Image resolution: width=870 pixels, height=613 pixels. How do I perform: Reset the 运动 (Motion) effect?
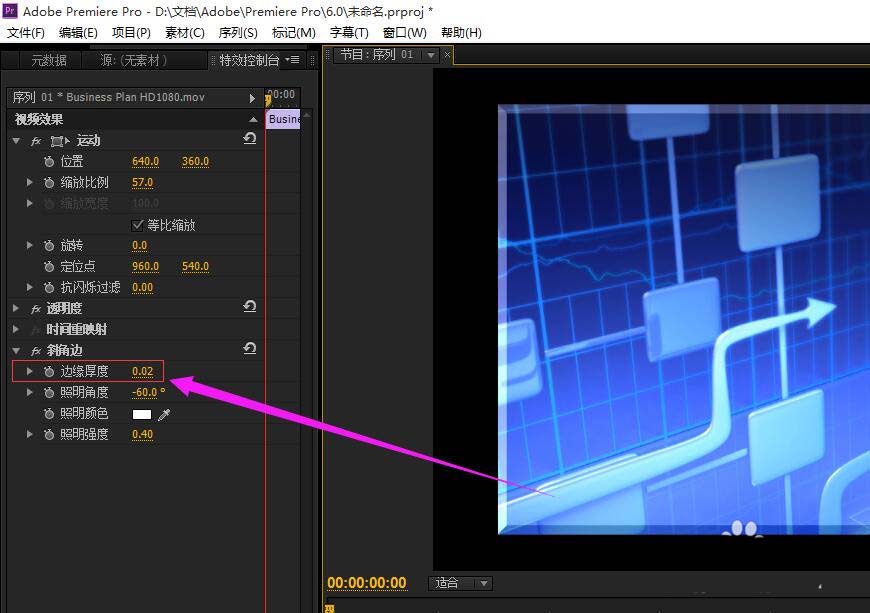[x=250, y=138]
